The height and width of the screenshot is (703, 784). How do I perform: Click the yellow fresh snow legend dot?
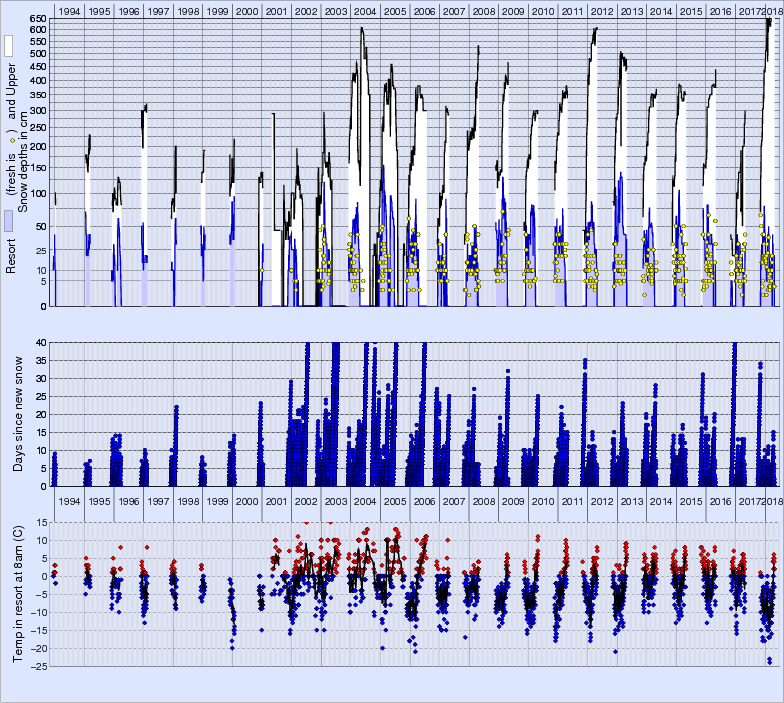pos(11,141)
